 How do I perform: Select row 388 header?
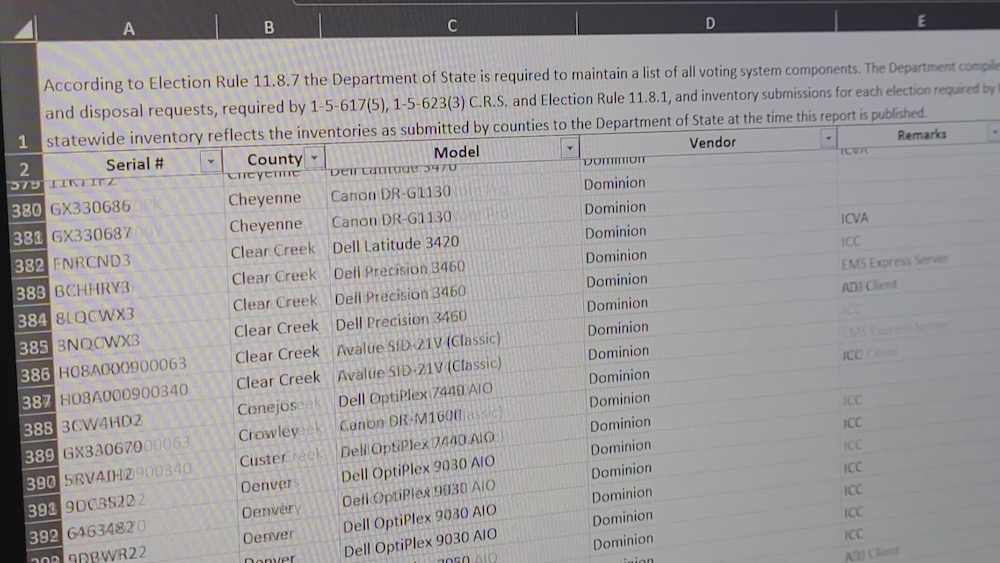[x=39, y=429]
